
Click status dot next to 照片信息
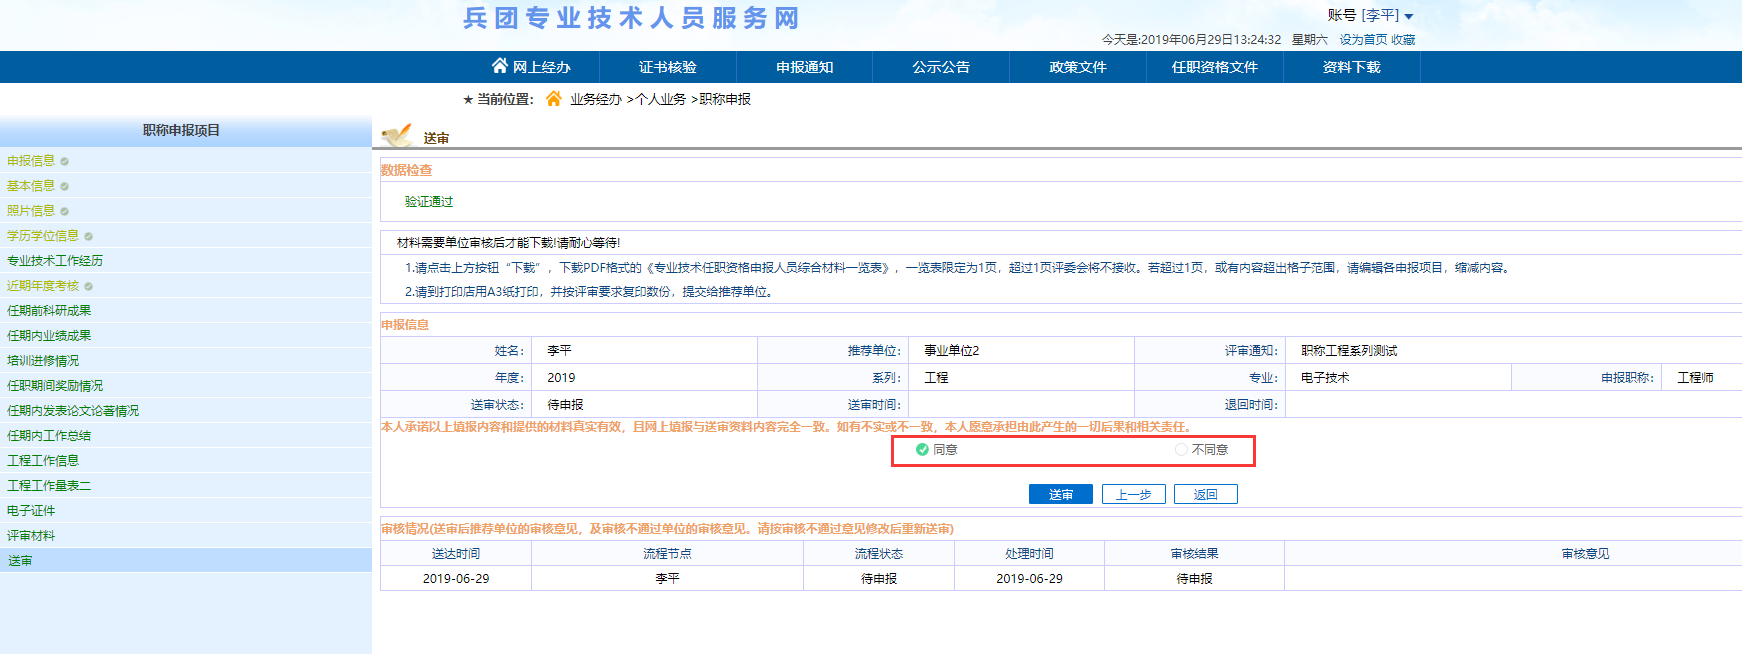[x=65, y=211]
